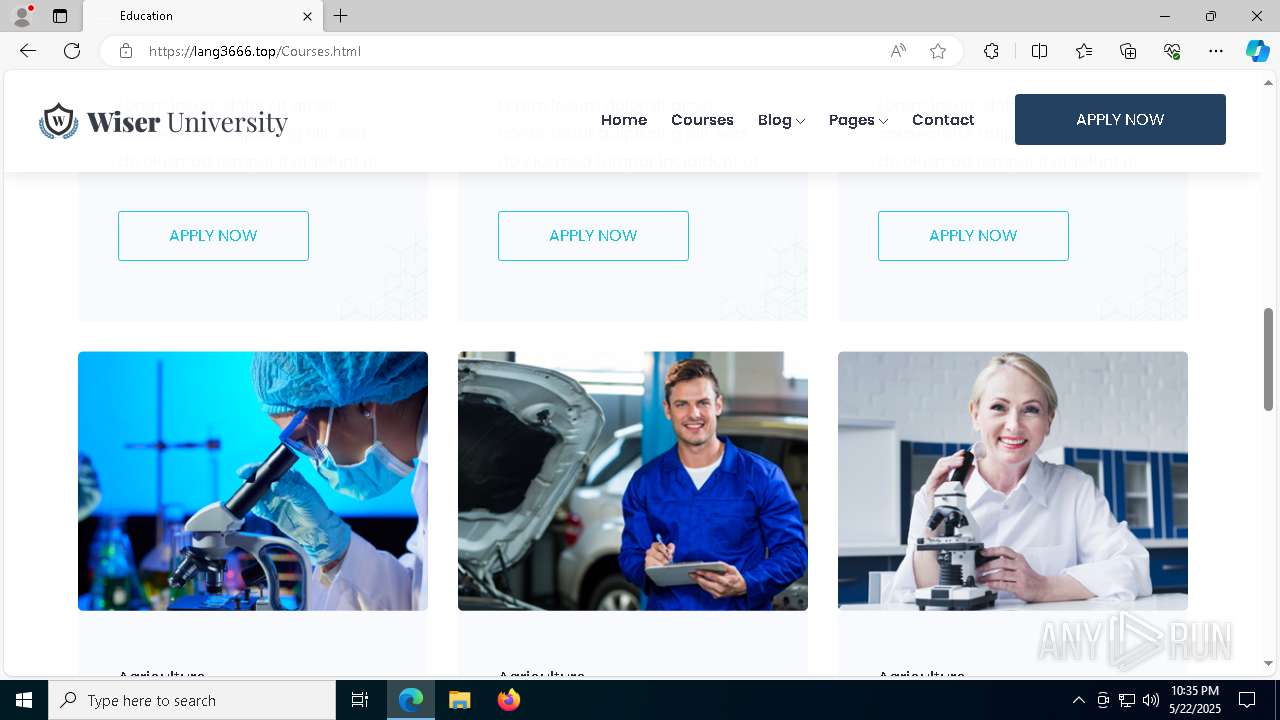The height and width of the screenshot is (720, 1280).
Task: Open Contact nav item
Action: [x=943, y=120]
